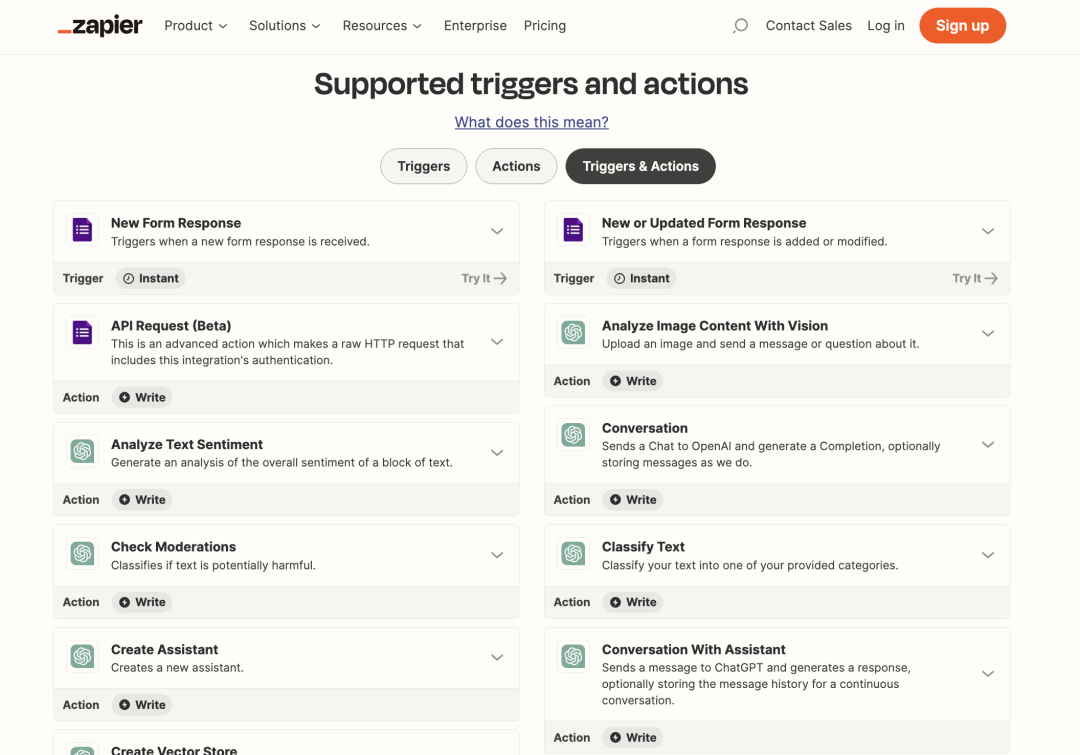
Task: Click ChatGPT icon beside Conversation With Assistant
Action: [x=573, y=656]
